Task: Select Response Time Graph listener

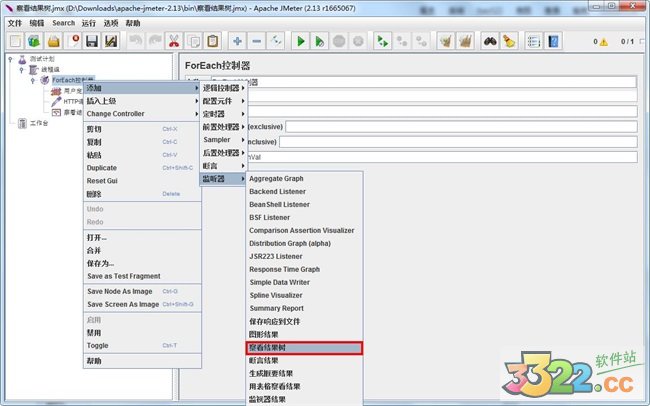Action: pos(304,269)
